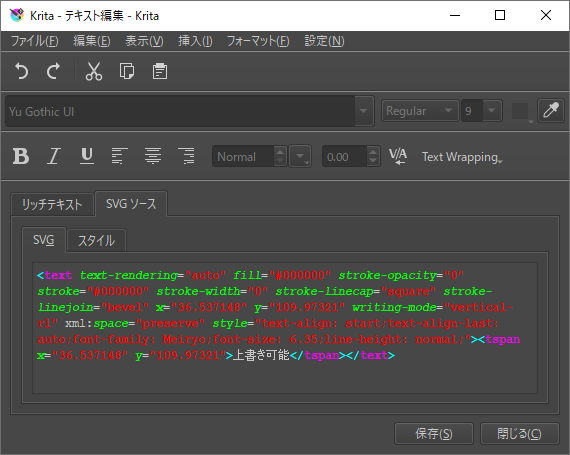Toggle Italic formatting
The image size is (570, 455).
[x=54, y=156]
